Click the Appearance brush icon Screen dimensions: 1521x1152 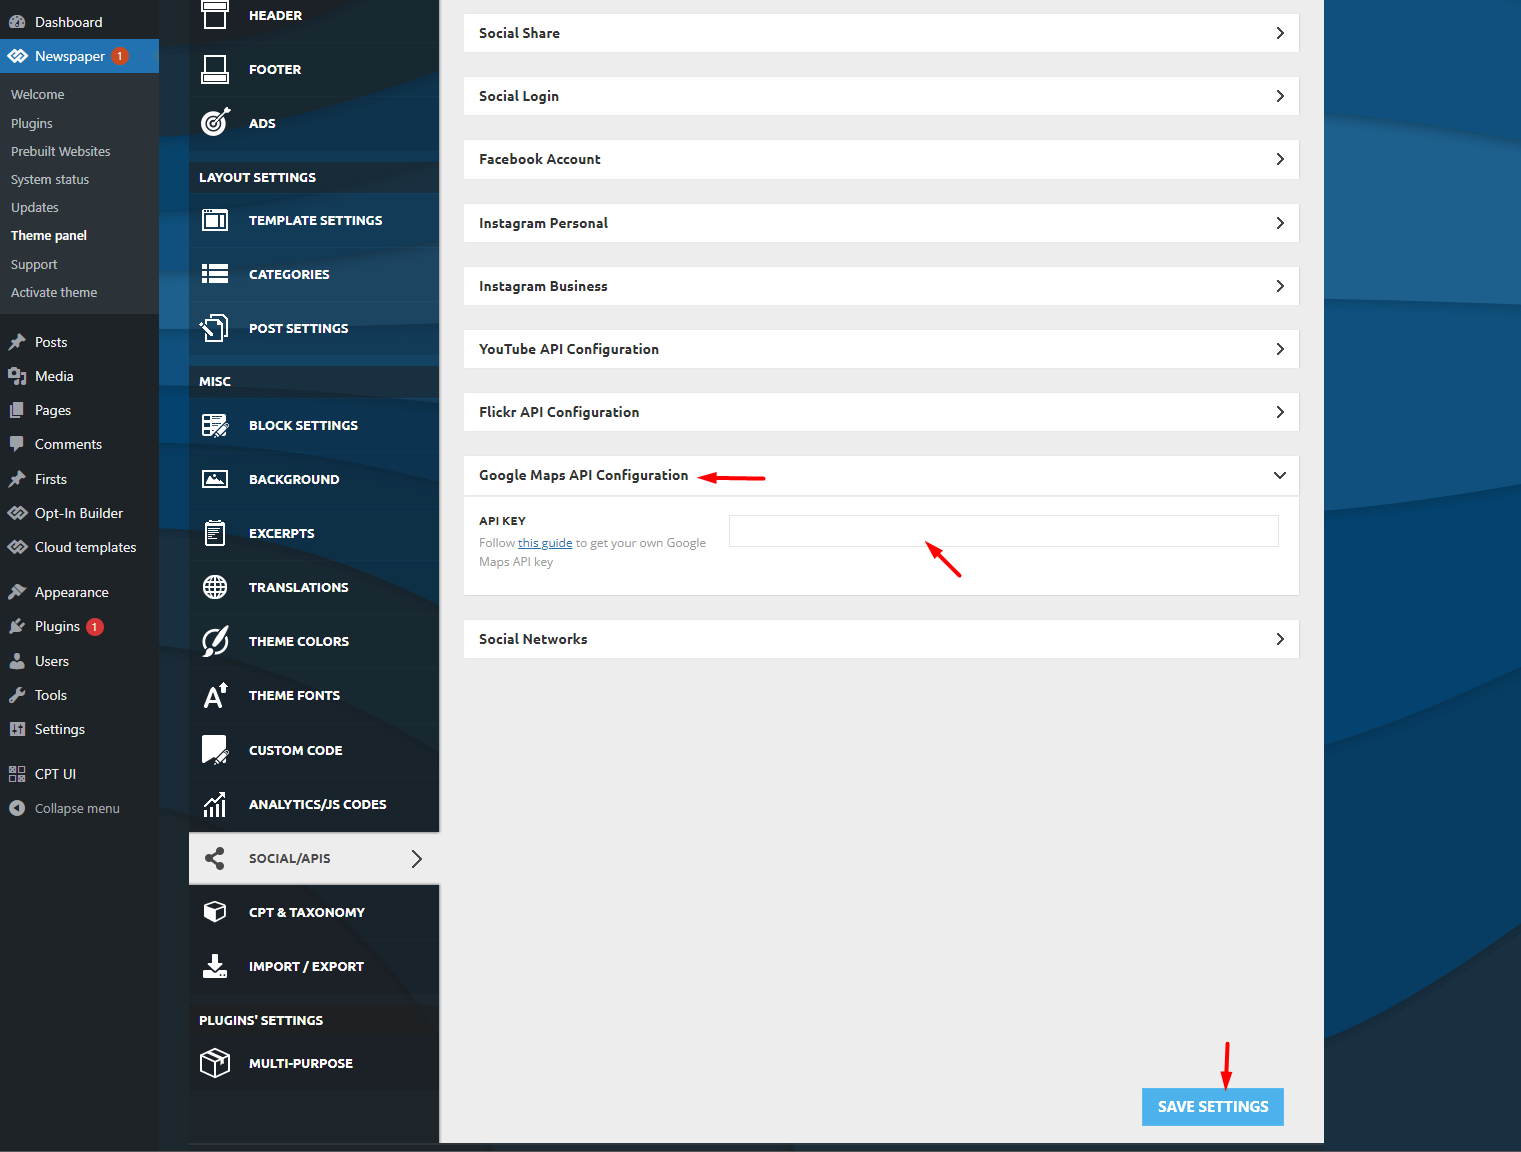click(x=17, y=592)
